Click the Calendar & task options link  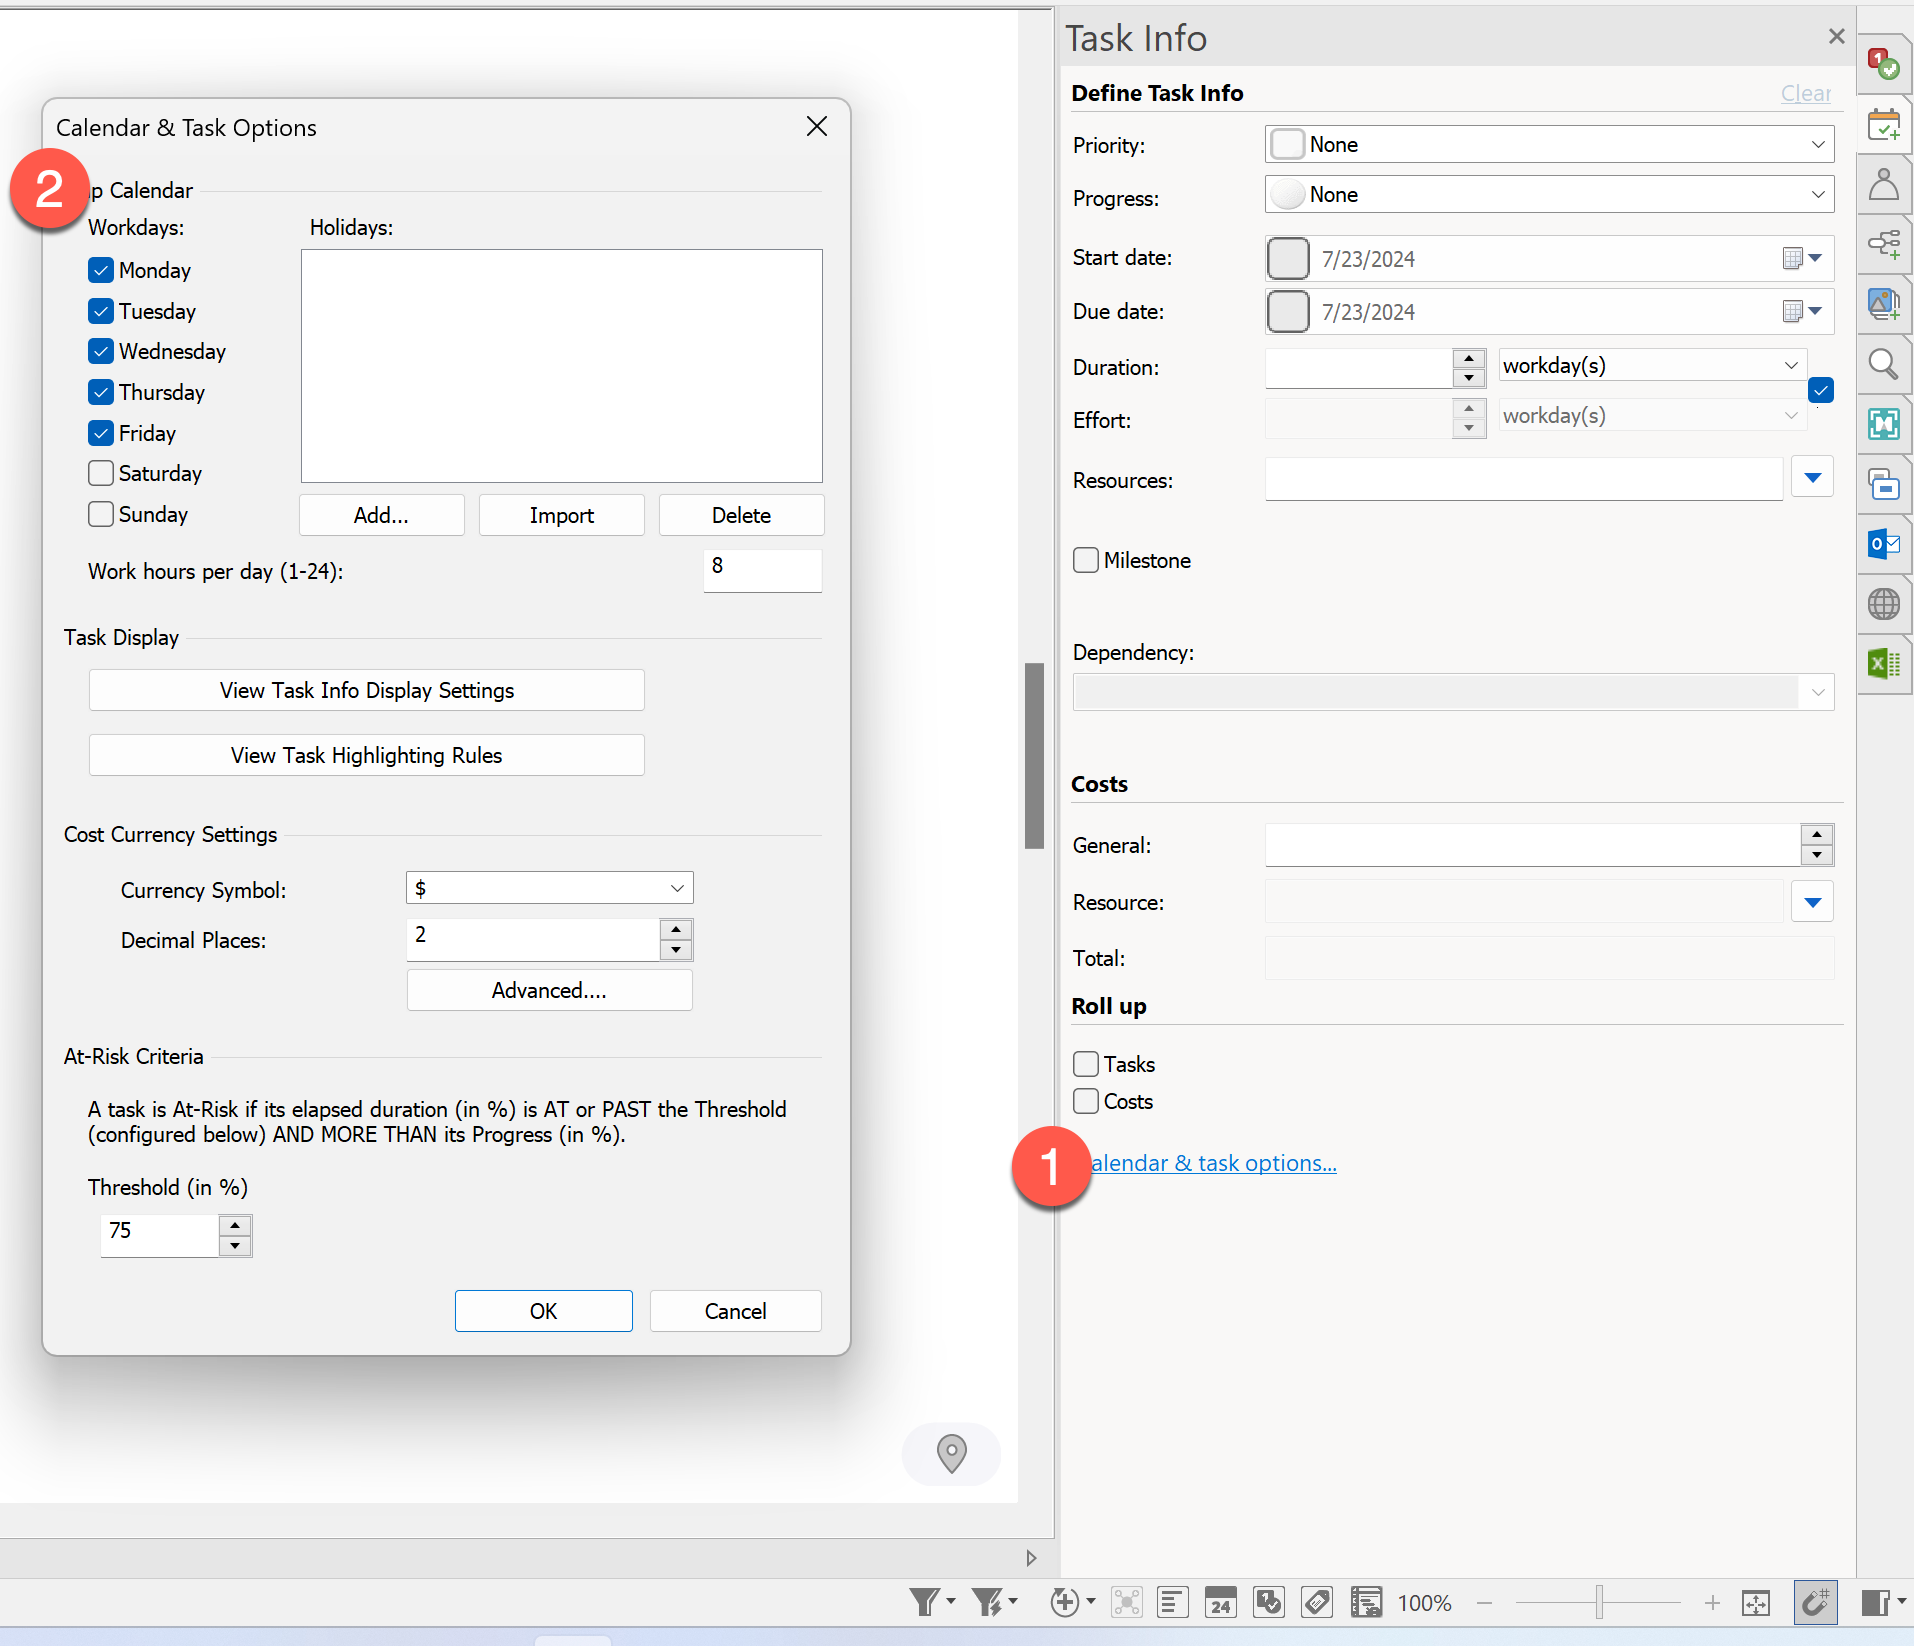point(1213,1163)
